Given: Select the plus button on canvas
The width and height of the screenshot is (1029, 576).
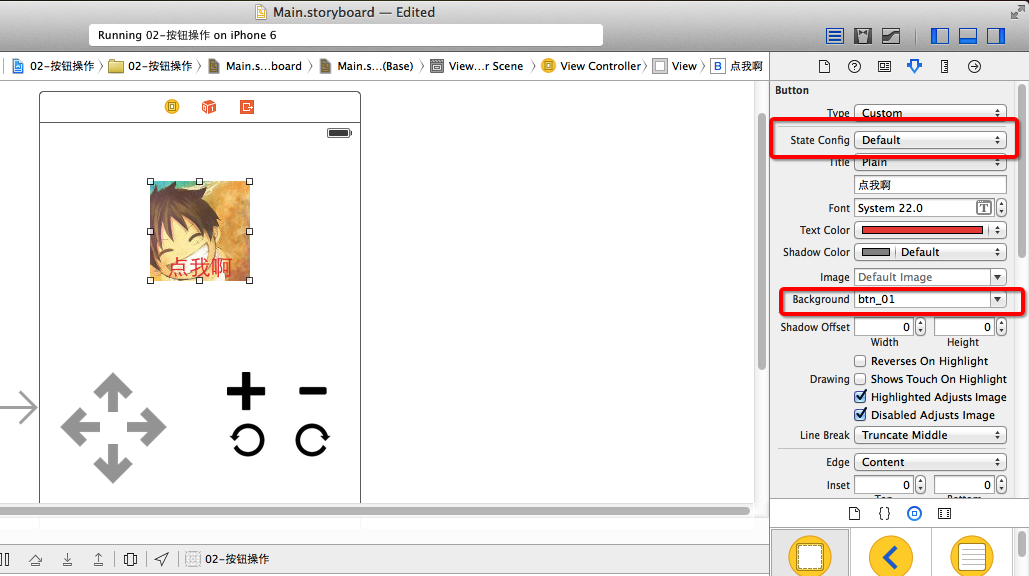Looking at the screenshot, I should click(x=246, y=391).
